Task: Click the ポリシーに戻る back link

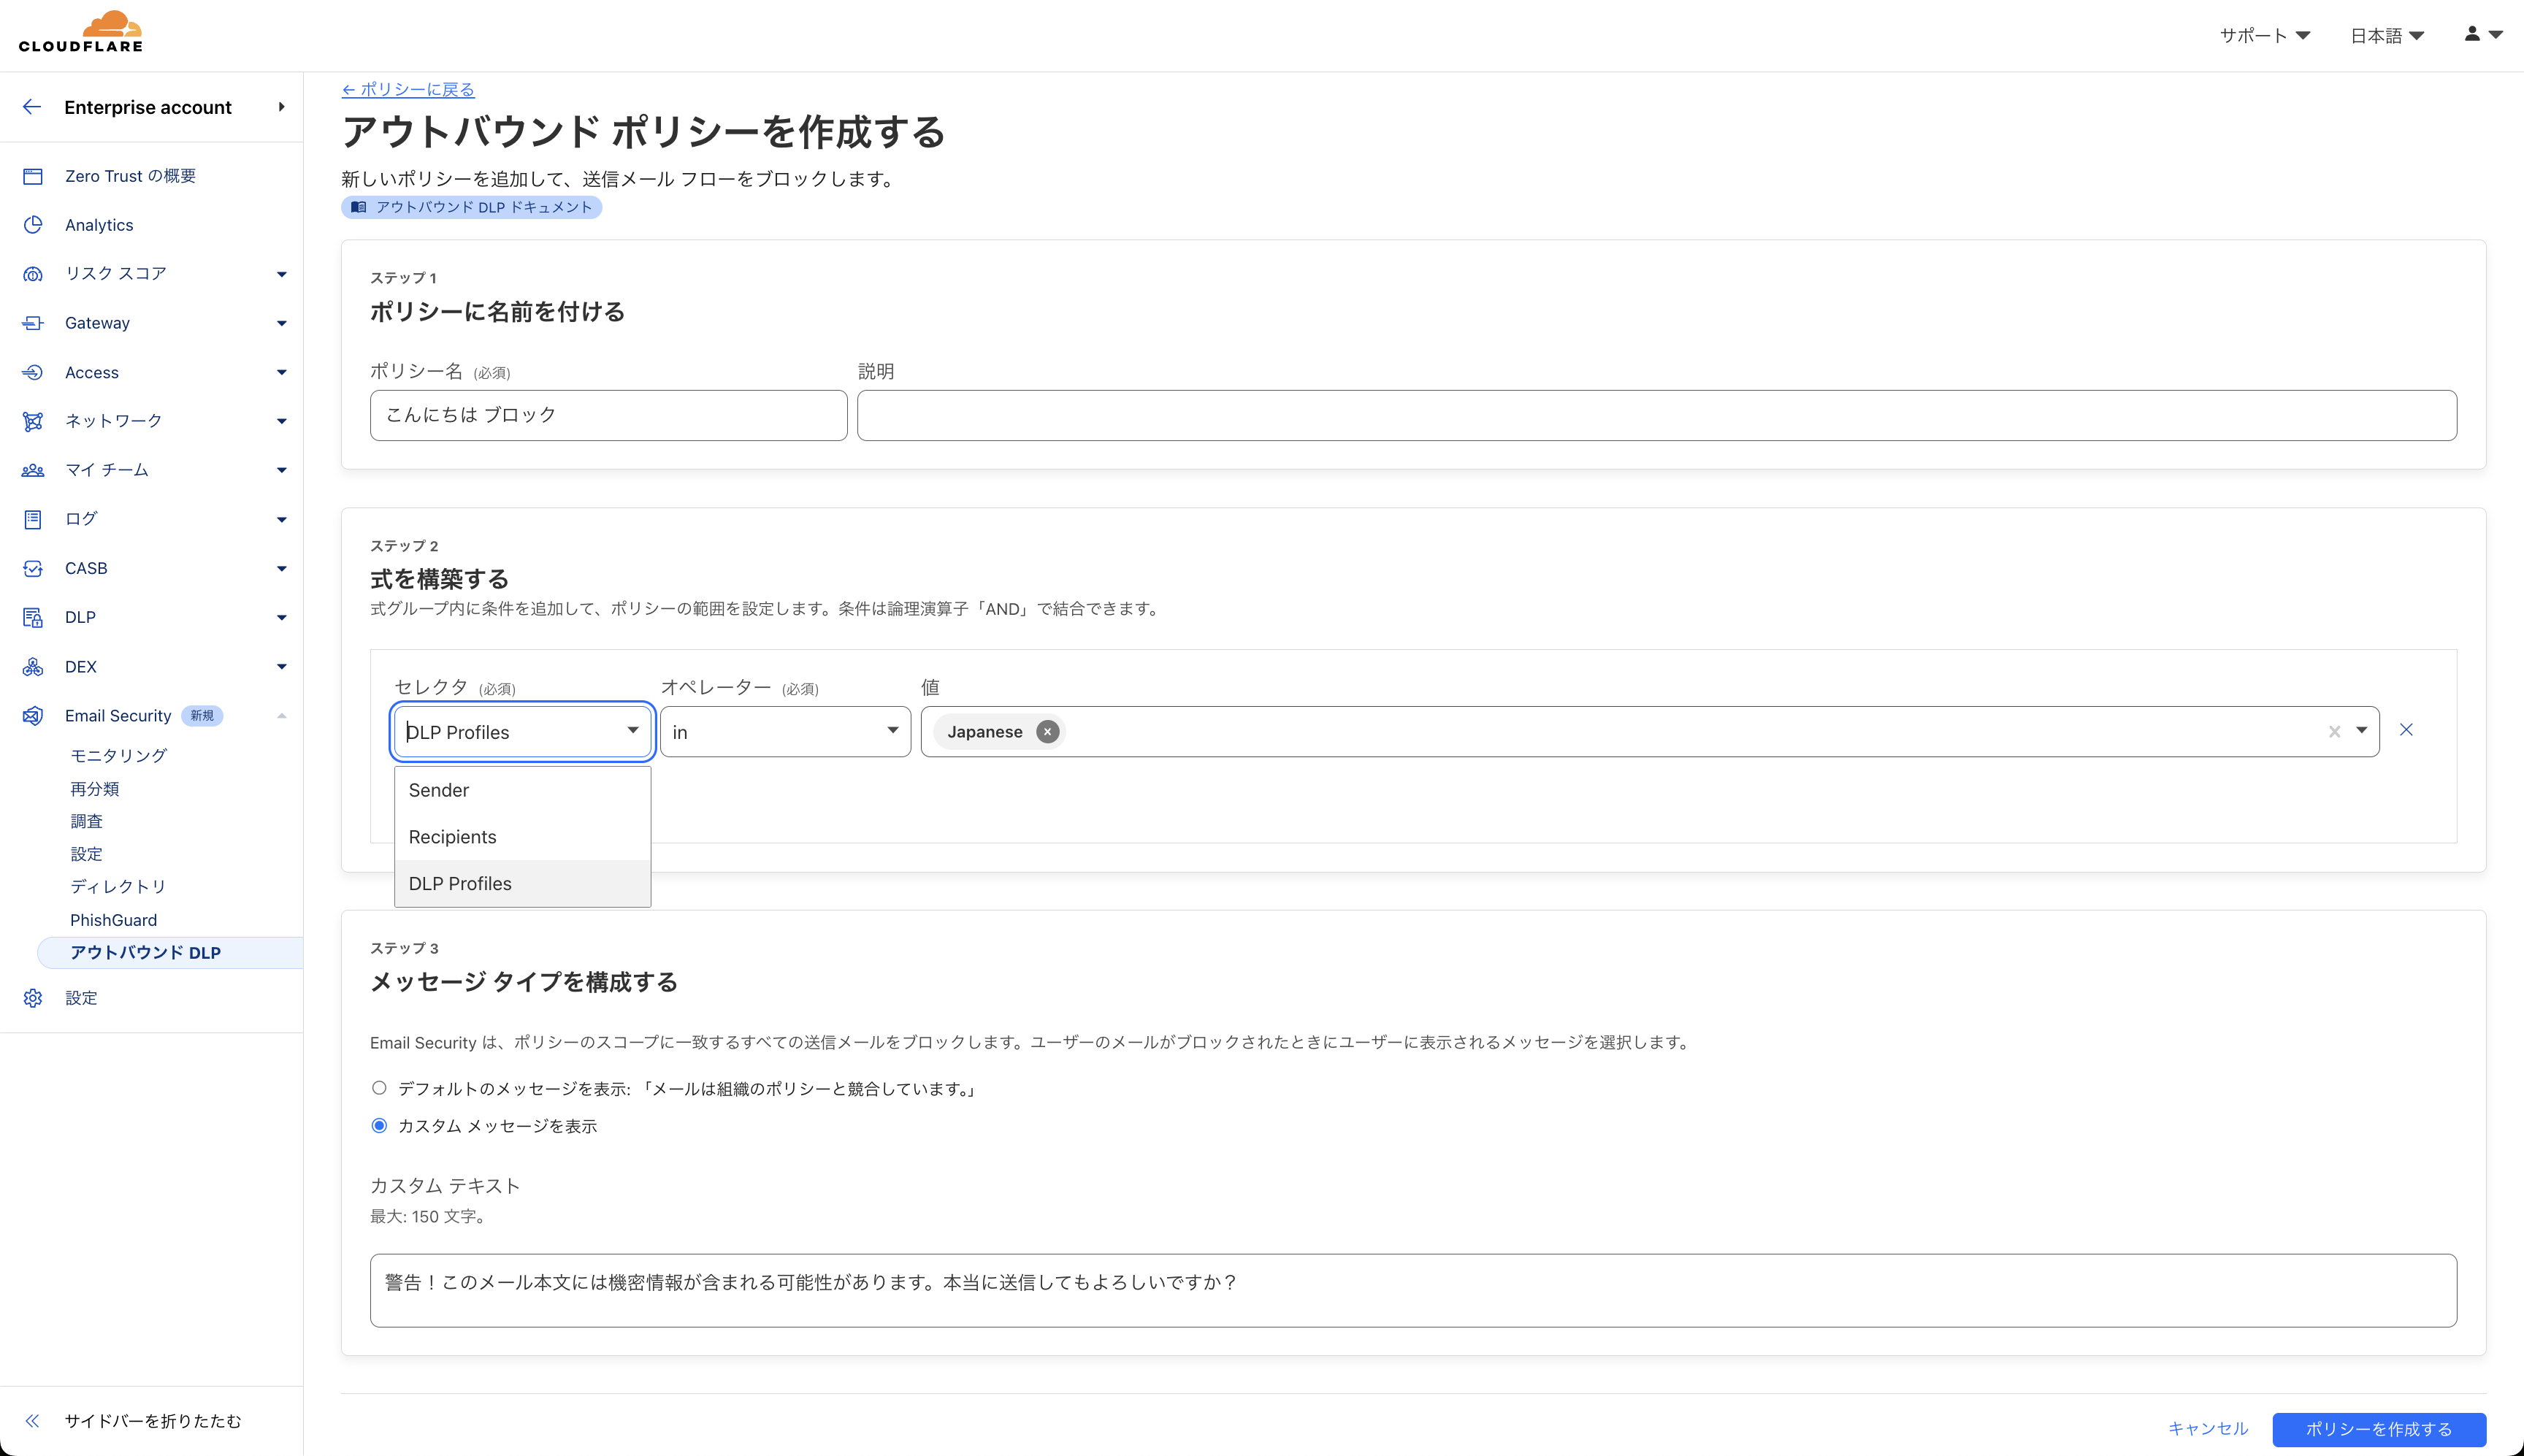Action: [x=408, y=89]
